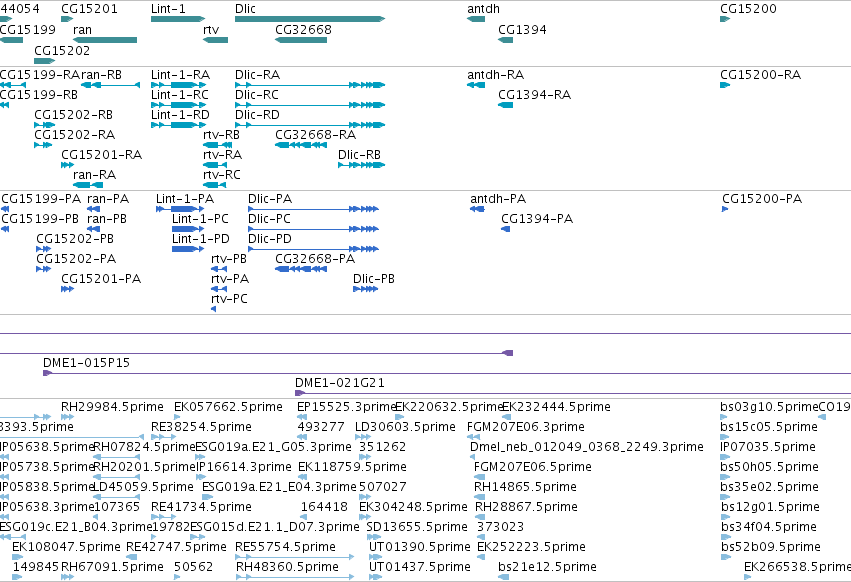Click EST FGM207E06.3prime

473,437
